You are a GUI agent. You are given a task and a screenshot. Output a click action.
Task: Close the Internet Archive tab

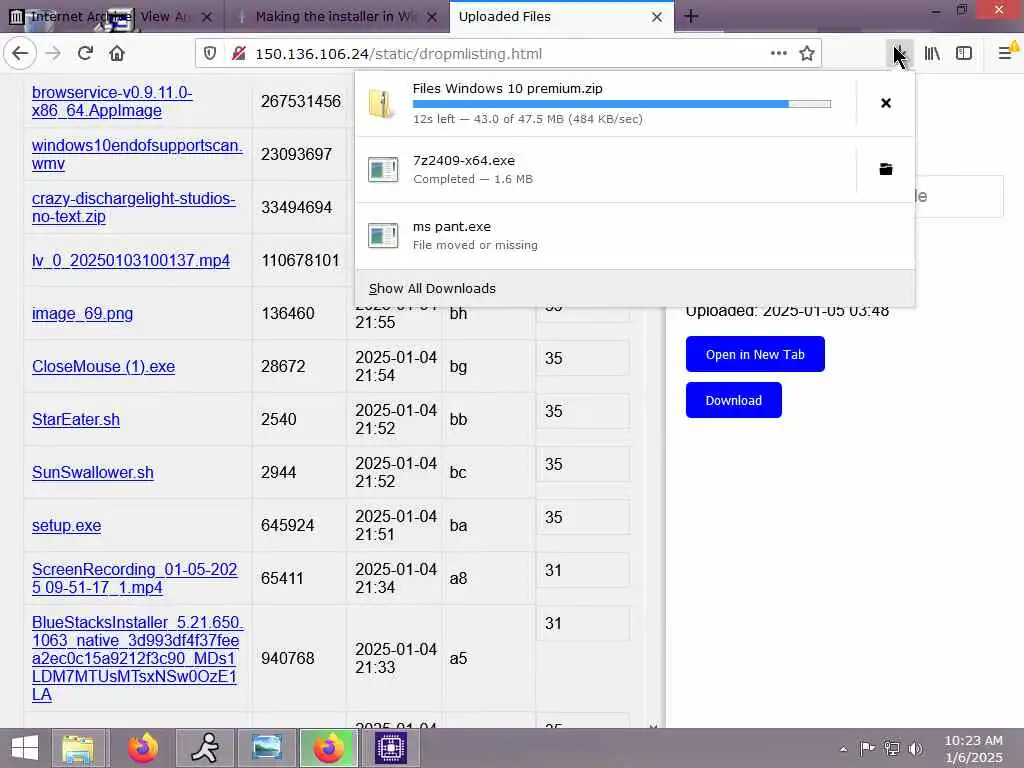point(206,17)
